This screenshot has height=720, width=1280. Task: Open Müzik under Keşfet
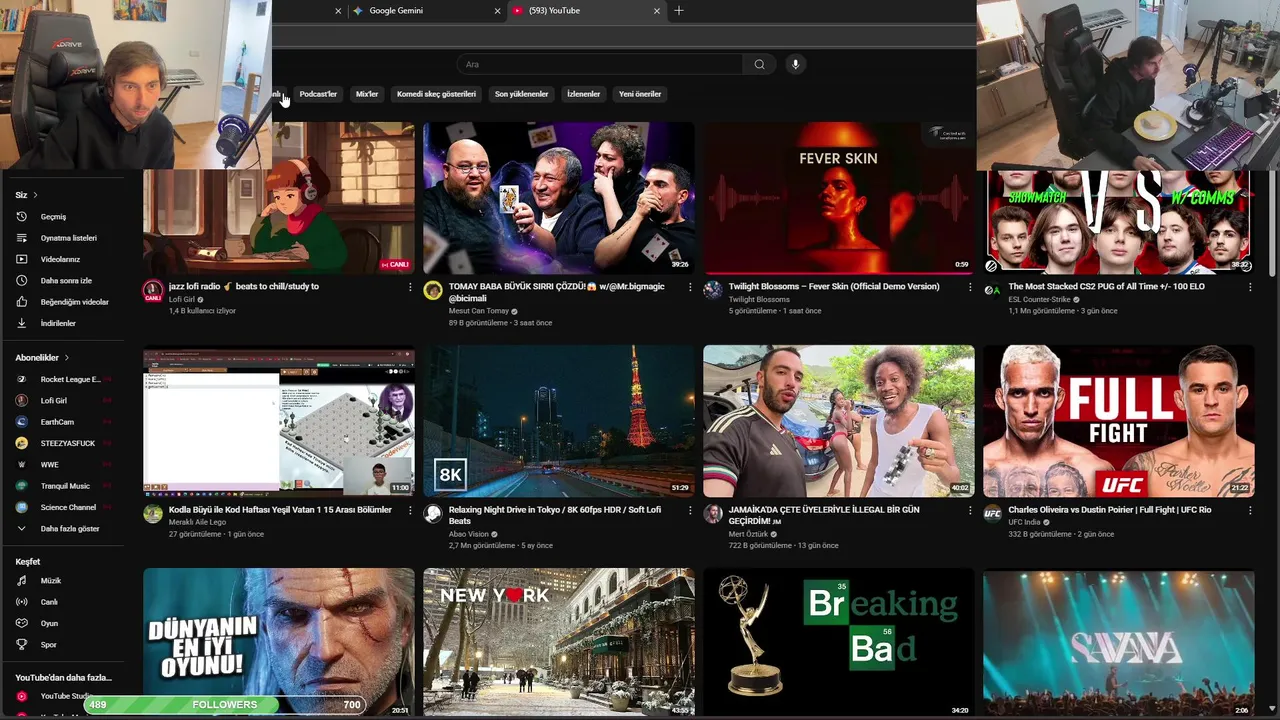point(50,581)
